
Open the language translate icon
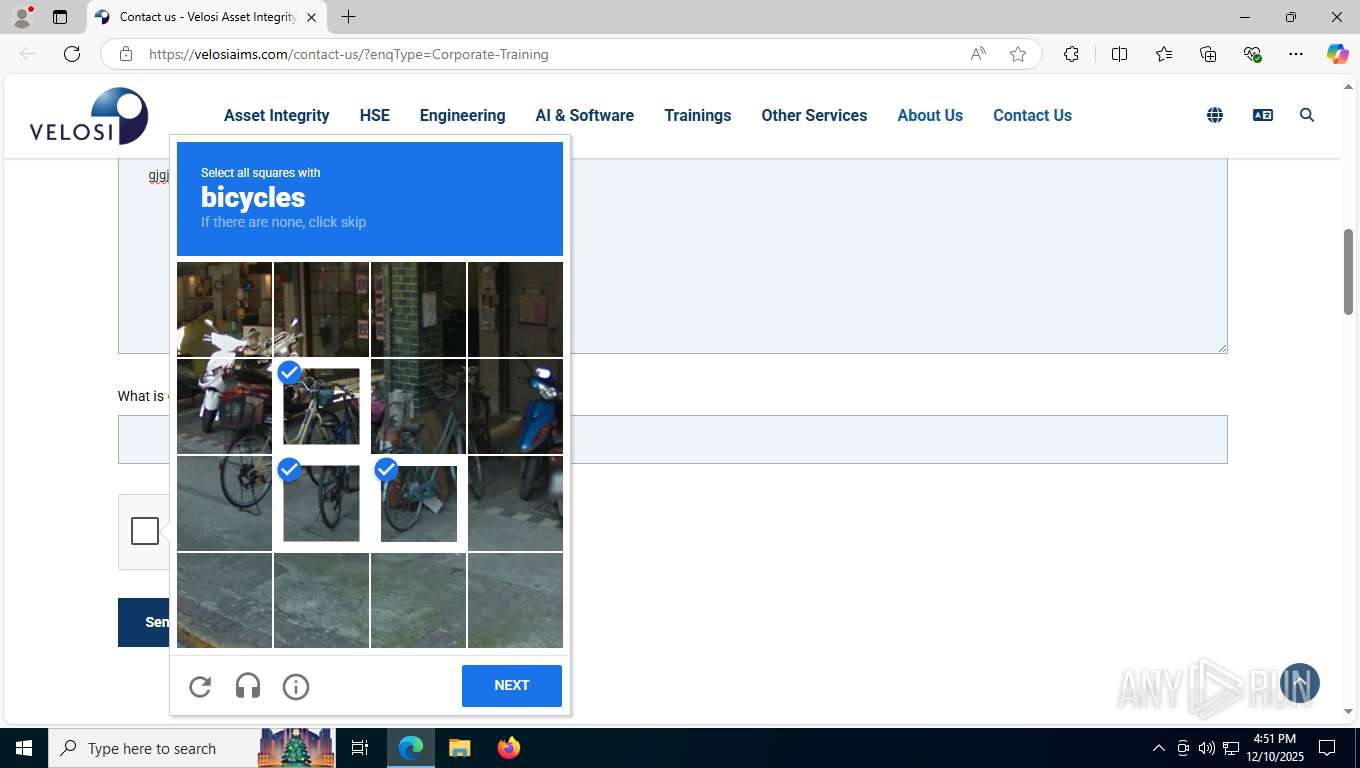click(1263, 115)
